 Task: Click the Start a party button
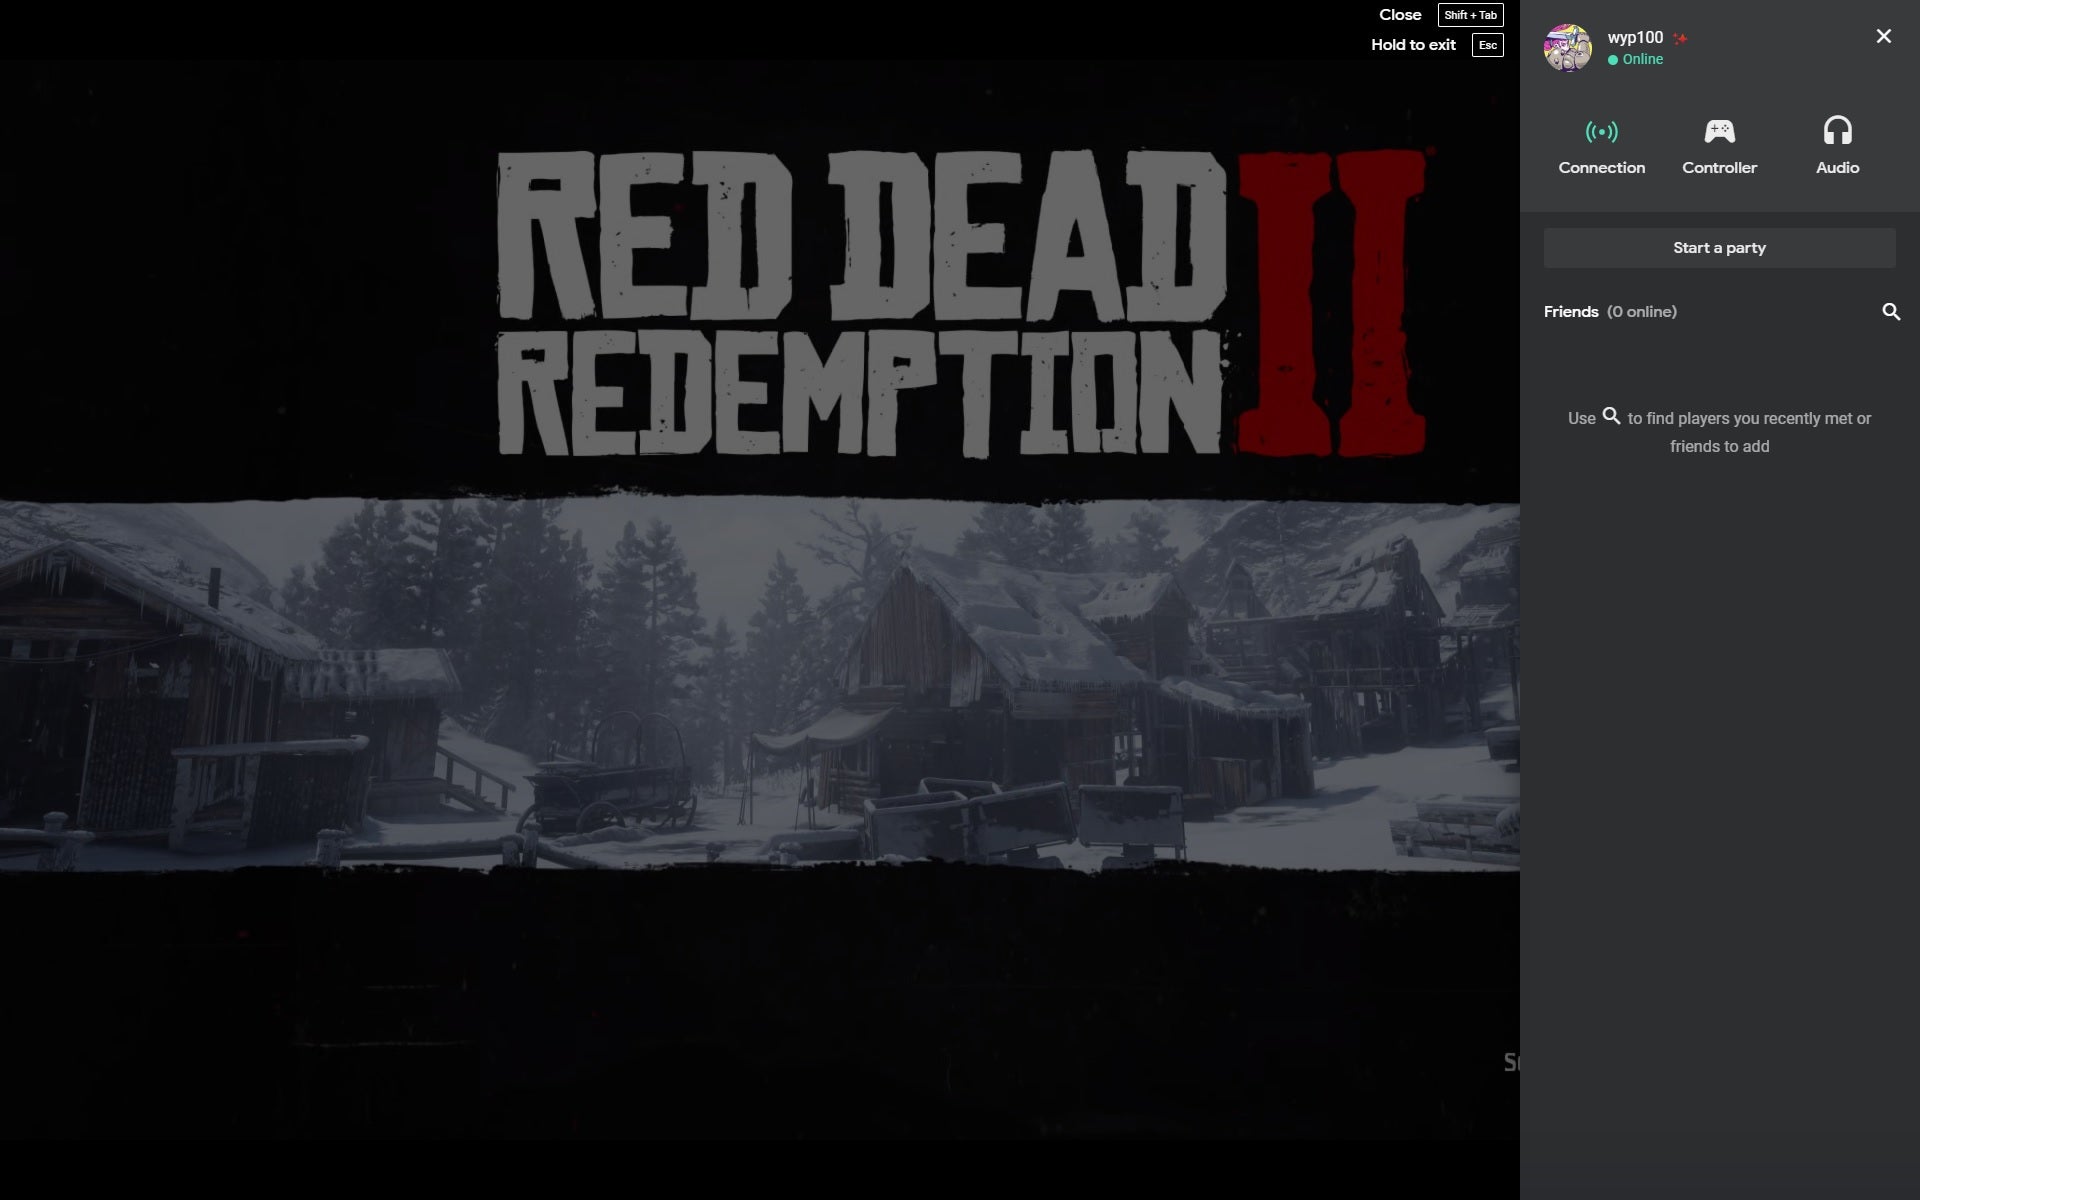(1719, 248)
